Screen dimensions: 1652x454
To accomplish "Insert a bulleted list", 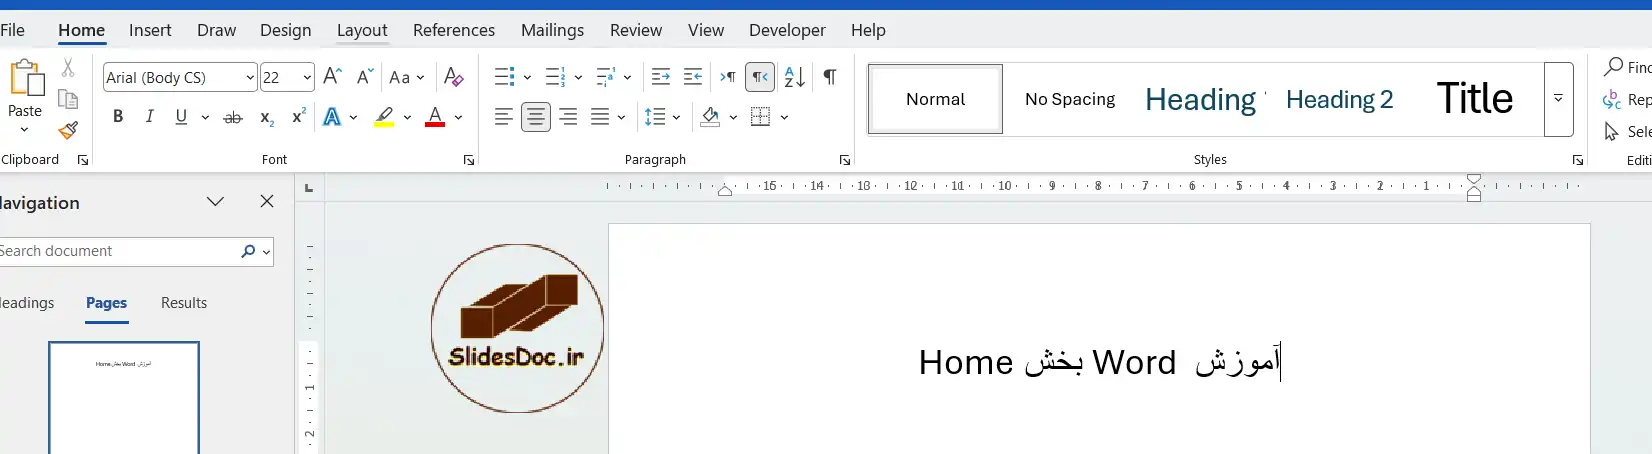I will (504, 77).
